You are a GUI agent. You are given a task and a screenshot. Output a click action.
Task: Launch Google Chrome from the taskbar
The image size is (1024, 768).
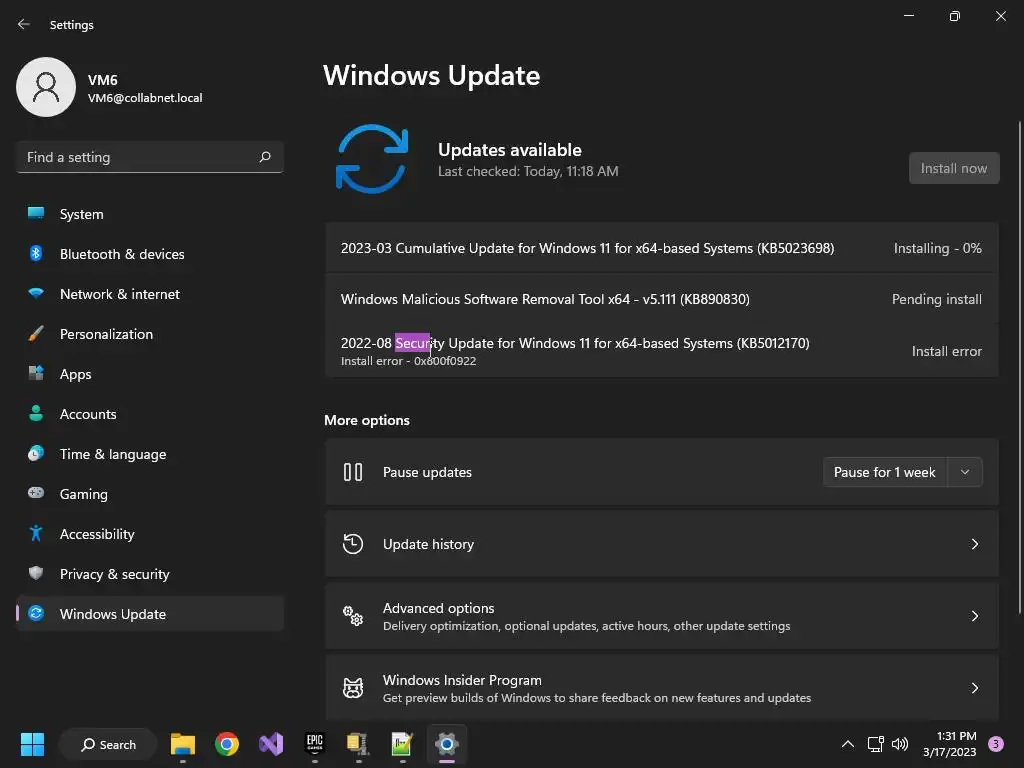[227, 744]
